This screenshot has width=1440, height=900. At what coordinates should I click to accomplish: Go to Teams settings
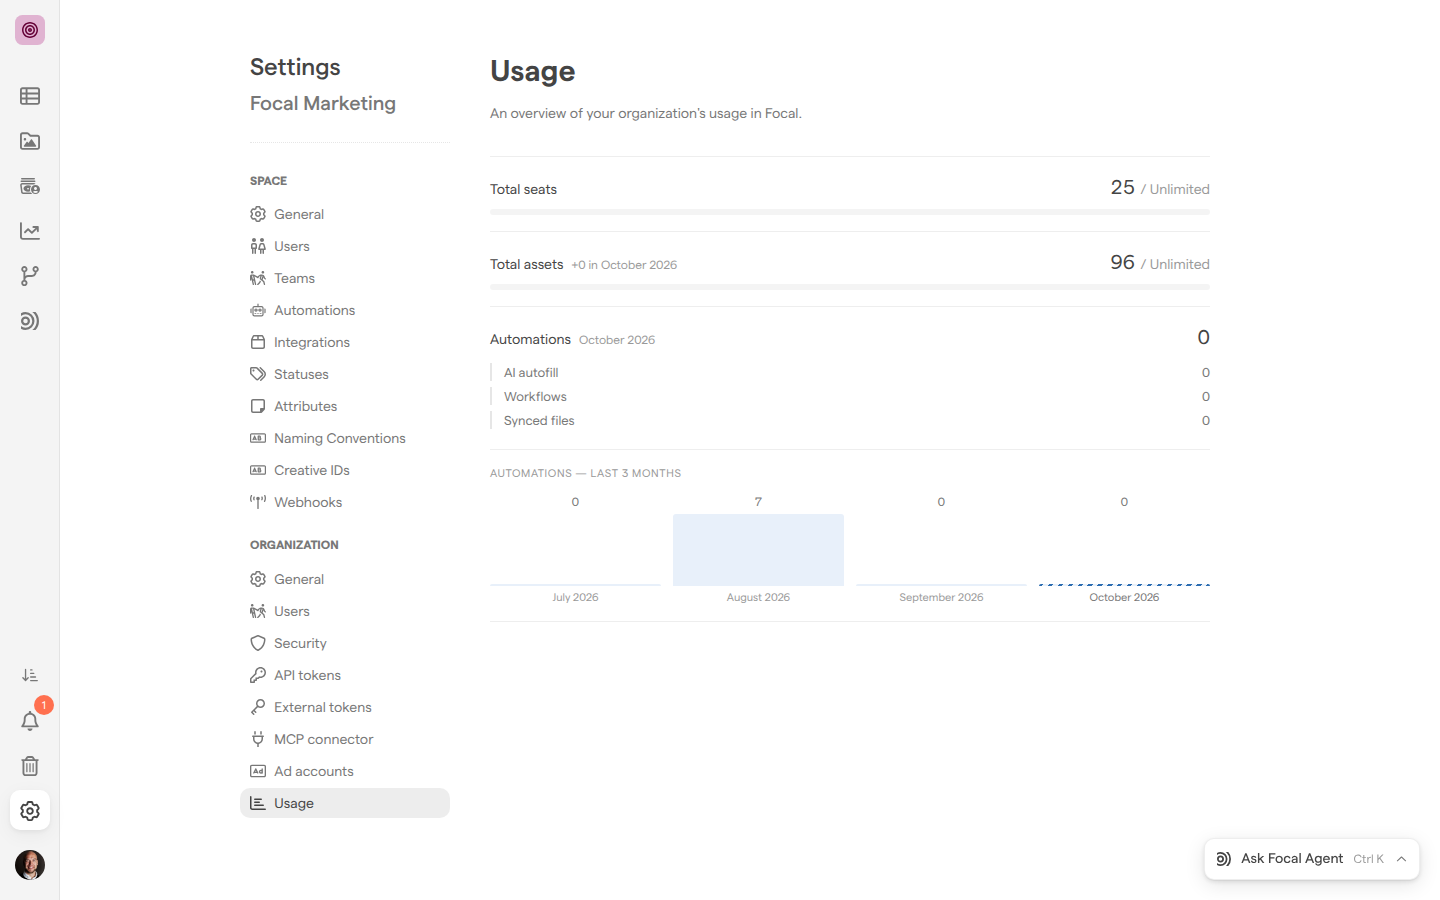345,278
